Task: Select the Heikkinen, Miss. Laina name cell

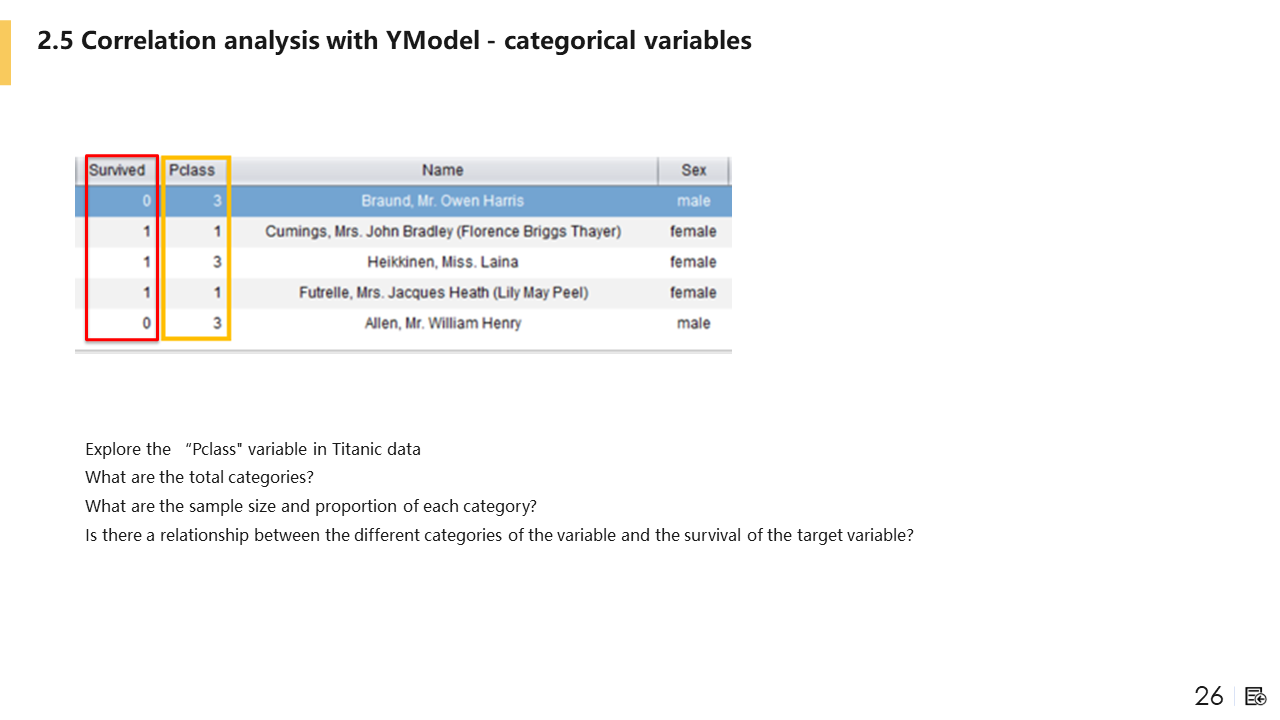Action: click(442, 262)
